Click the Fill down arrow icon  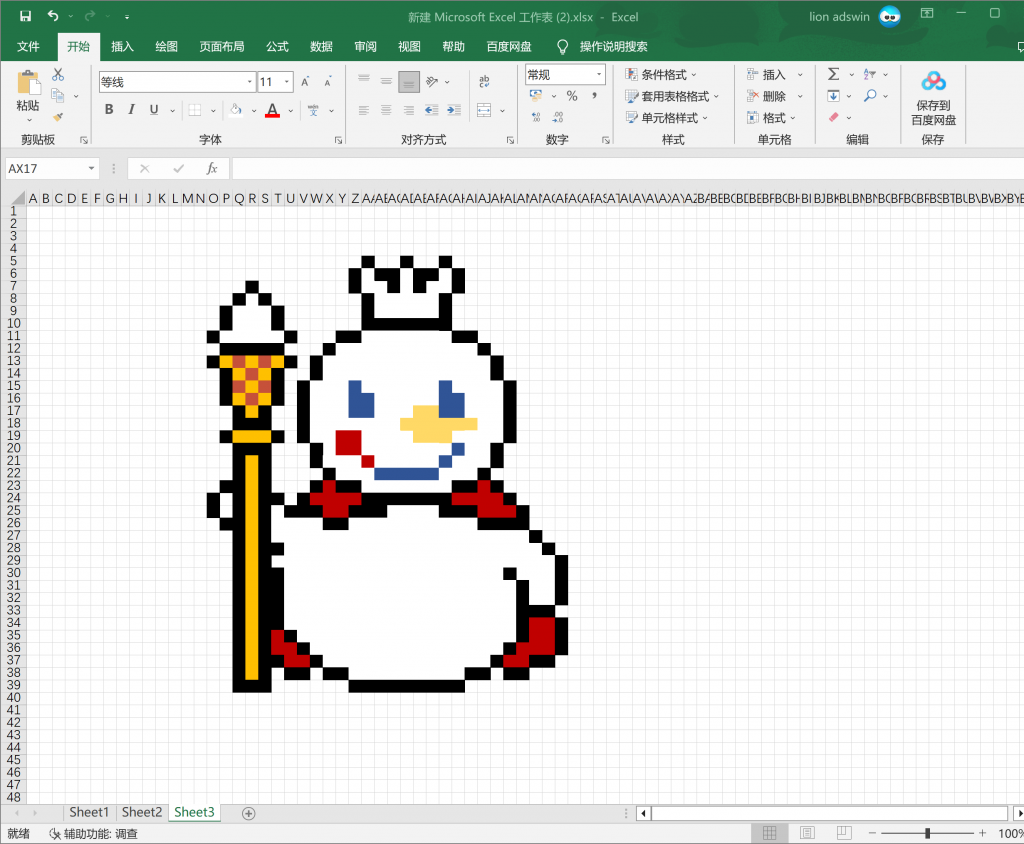click(x=834, y=96)
